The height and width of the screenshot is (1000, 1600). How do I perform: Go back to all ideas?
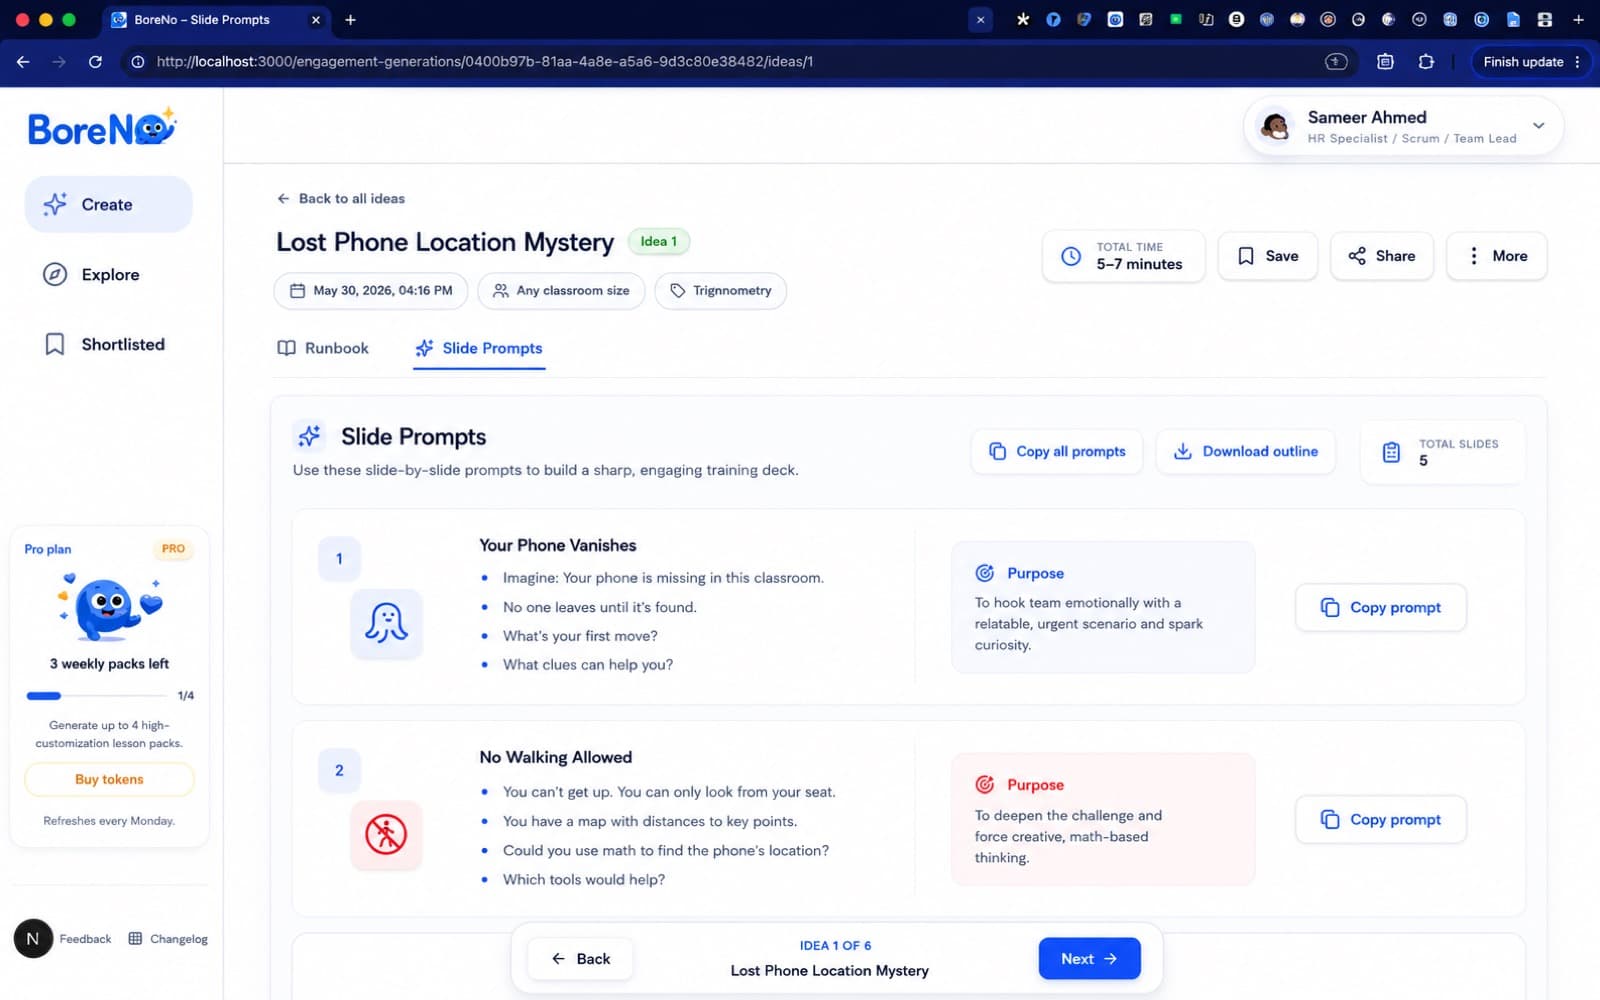(x=341, y=198)
